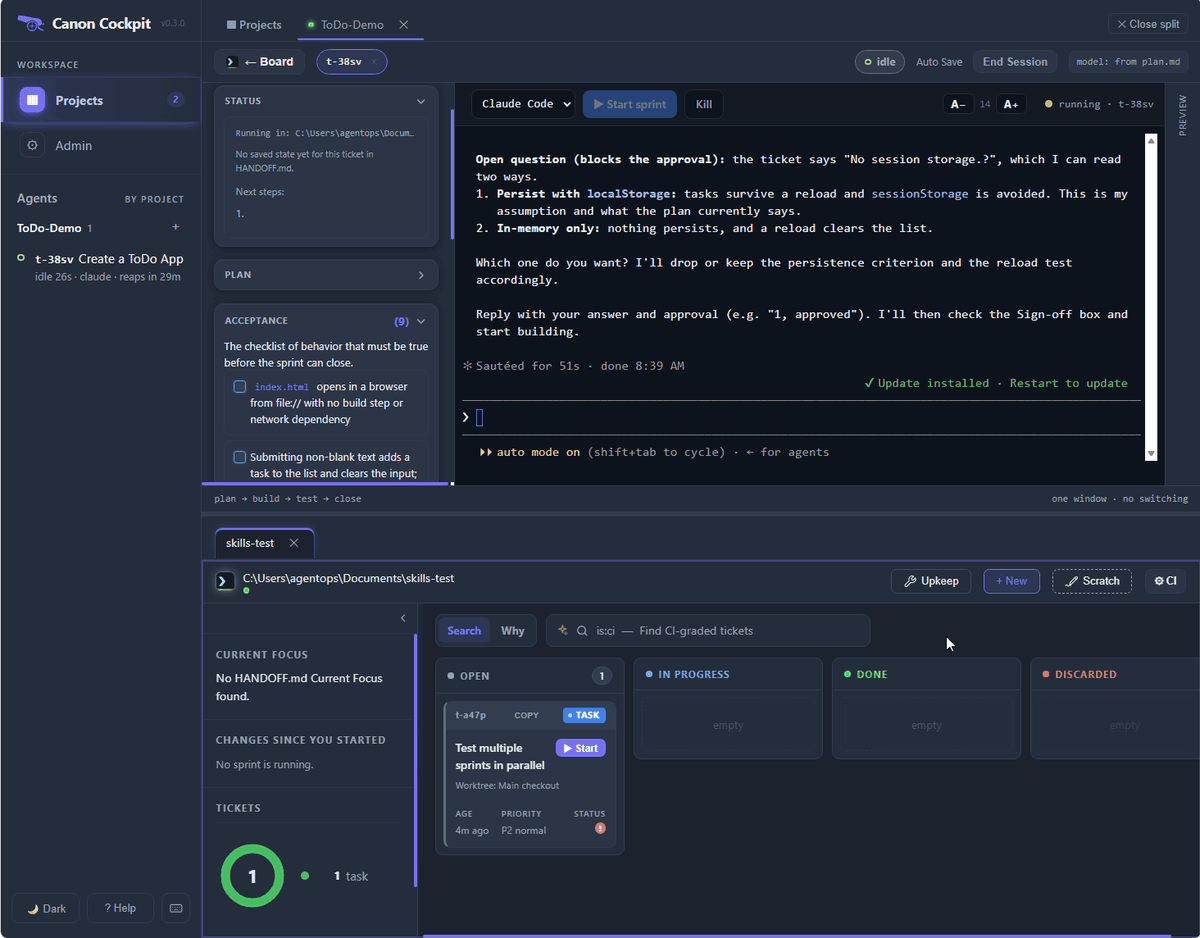Open the Projects workspace icon in sidebar
This screenshot has width=1200, height=938.
click(32, 100)
